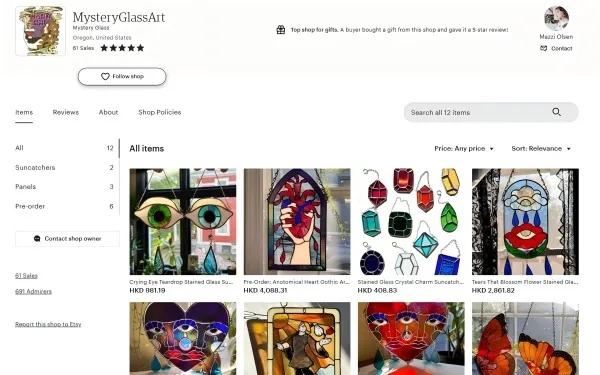Image resolution: width=600 pixels, height=375 pixels.
Task: Open the Crying Eye Teardrop thumbnail
Action: pyautogui.click(x=183, y=222)
